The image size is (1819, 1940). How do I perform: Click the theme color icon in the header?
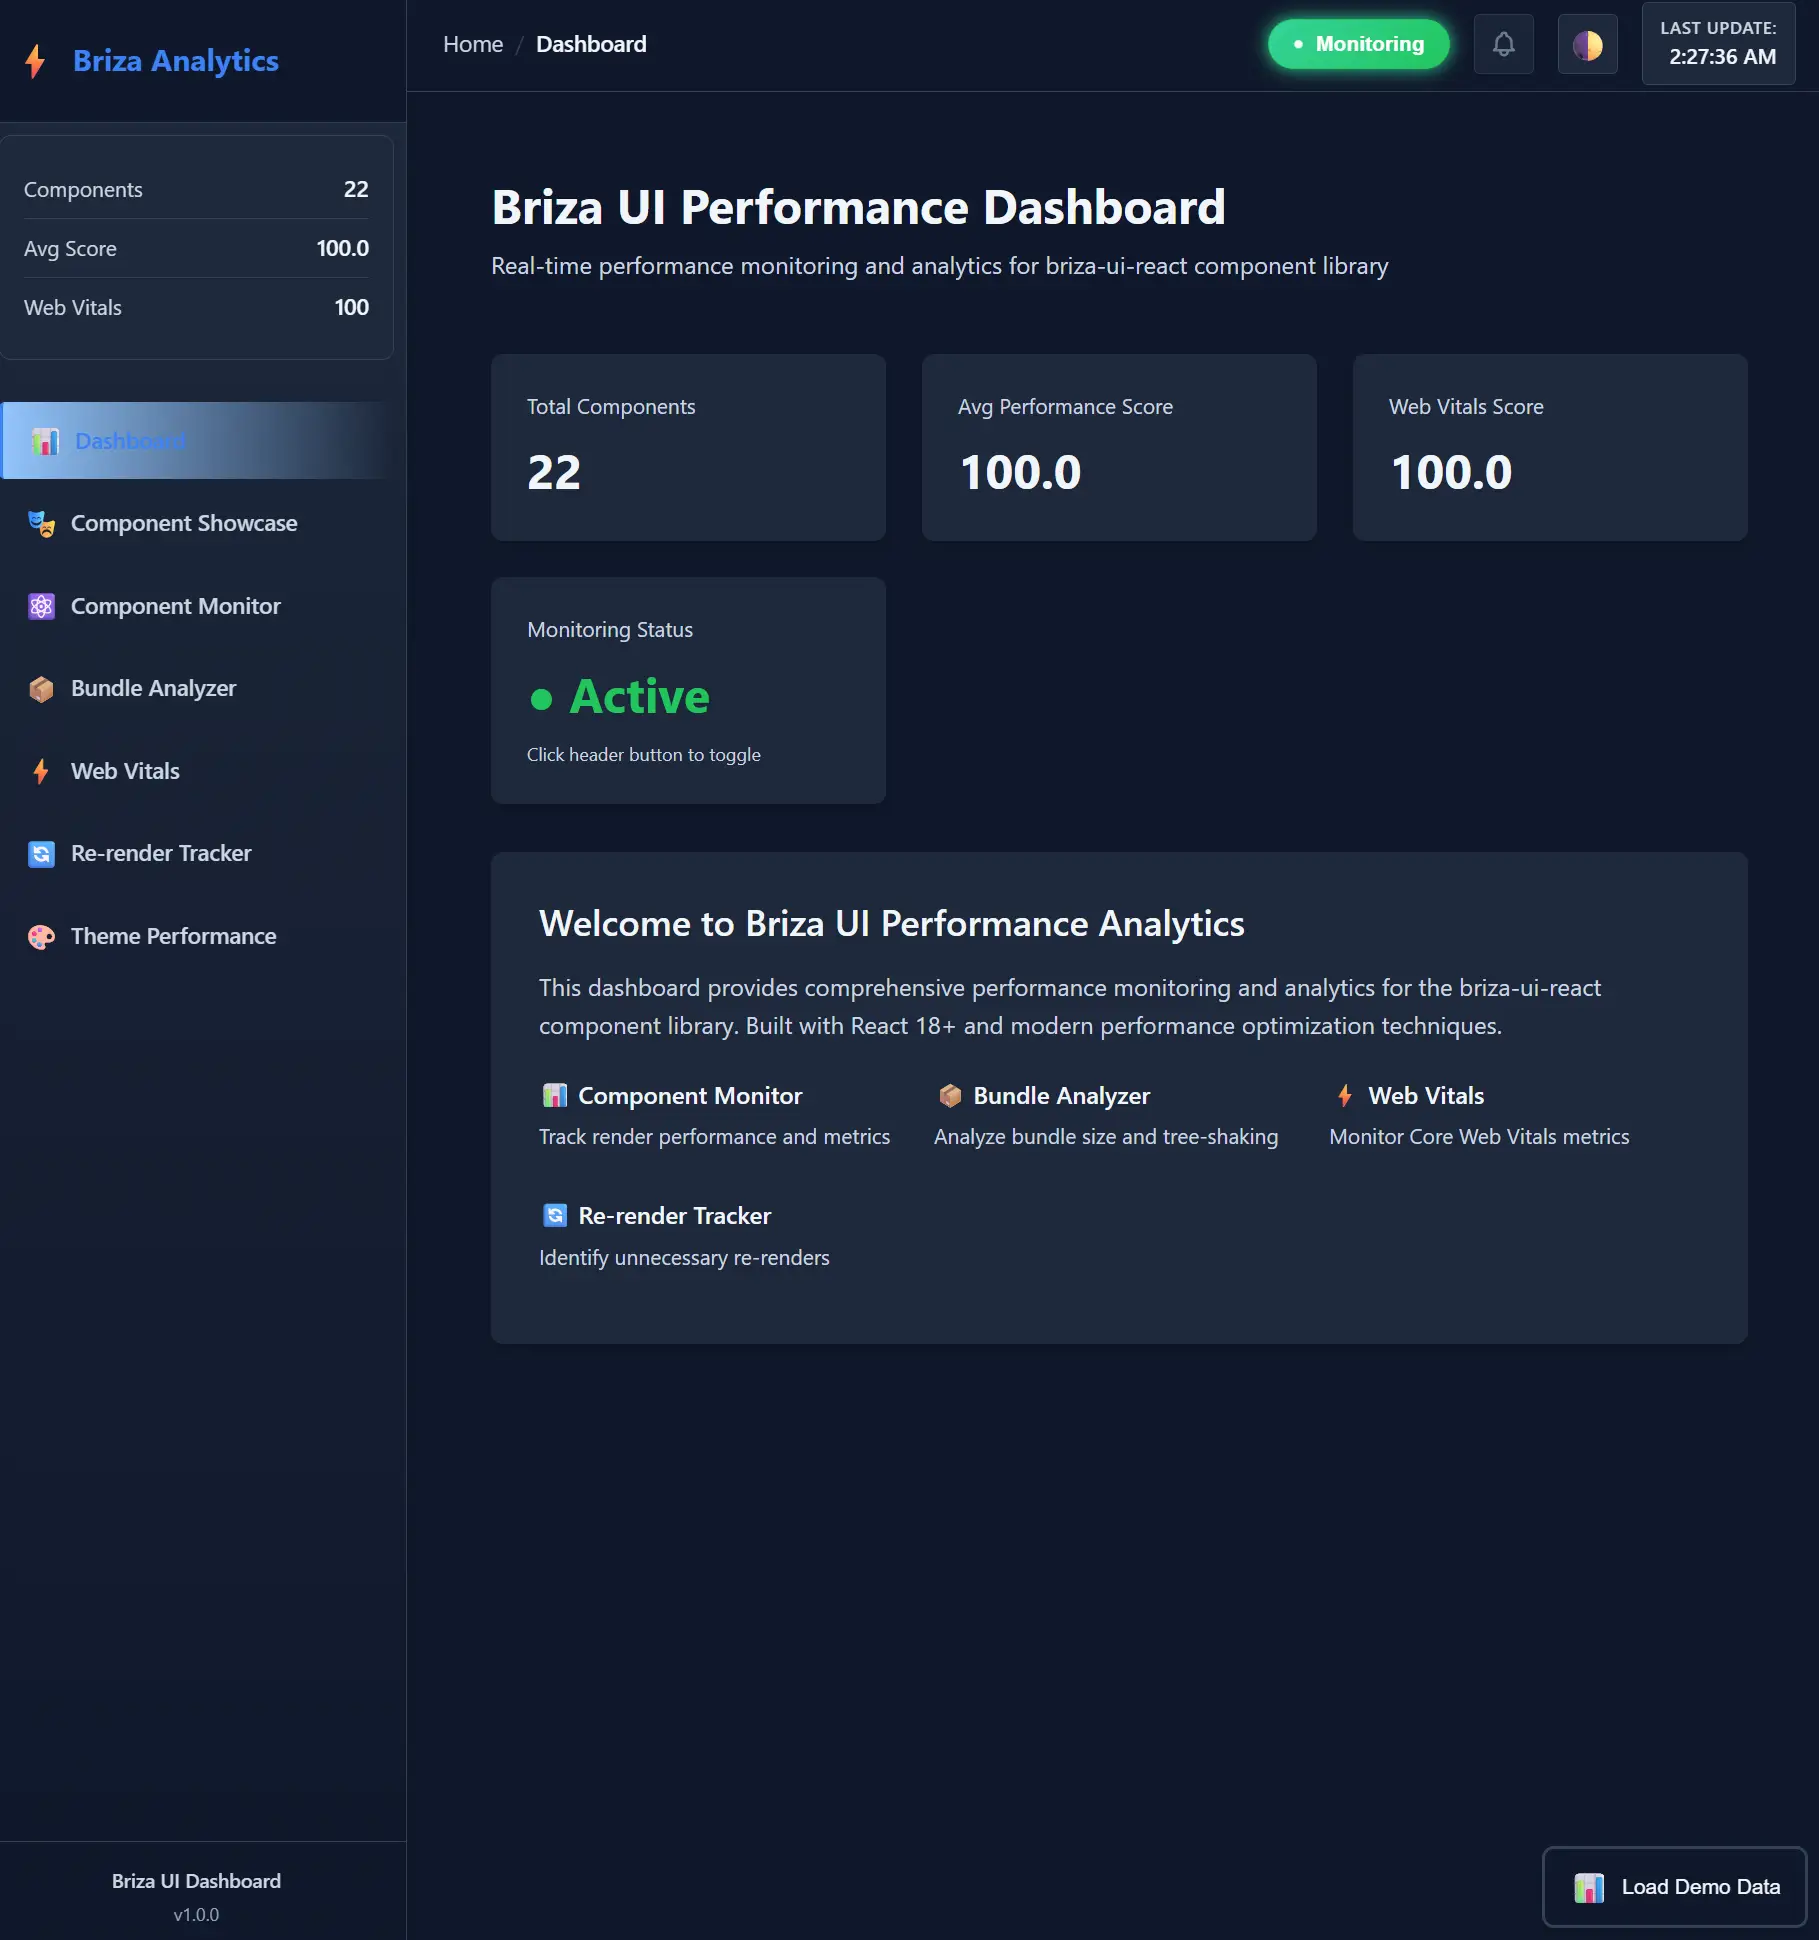[x=1587, y=43]
